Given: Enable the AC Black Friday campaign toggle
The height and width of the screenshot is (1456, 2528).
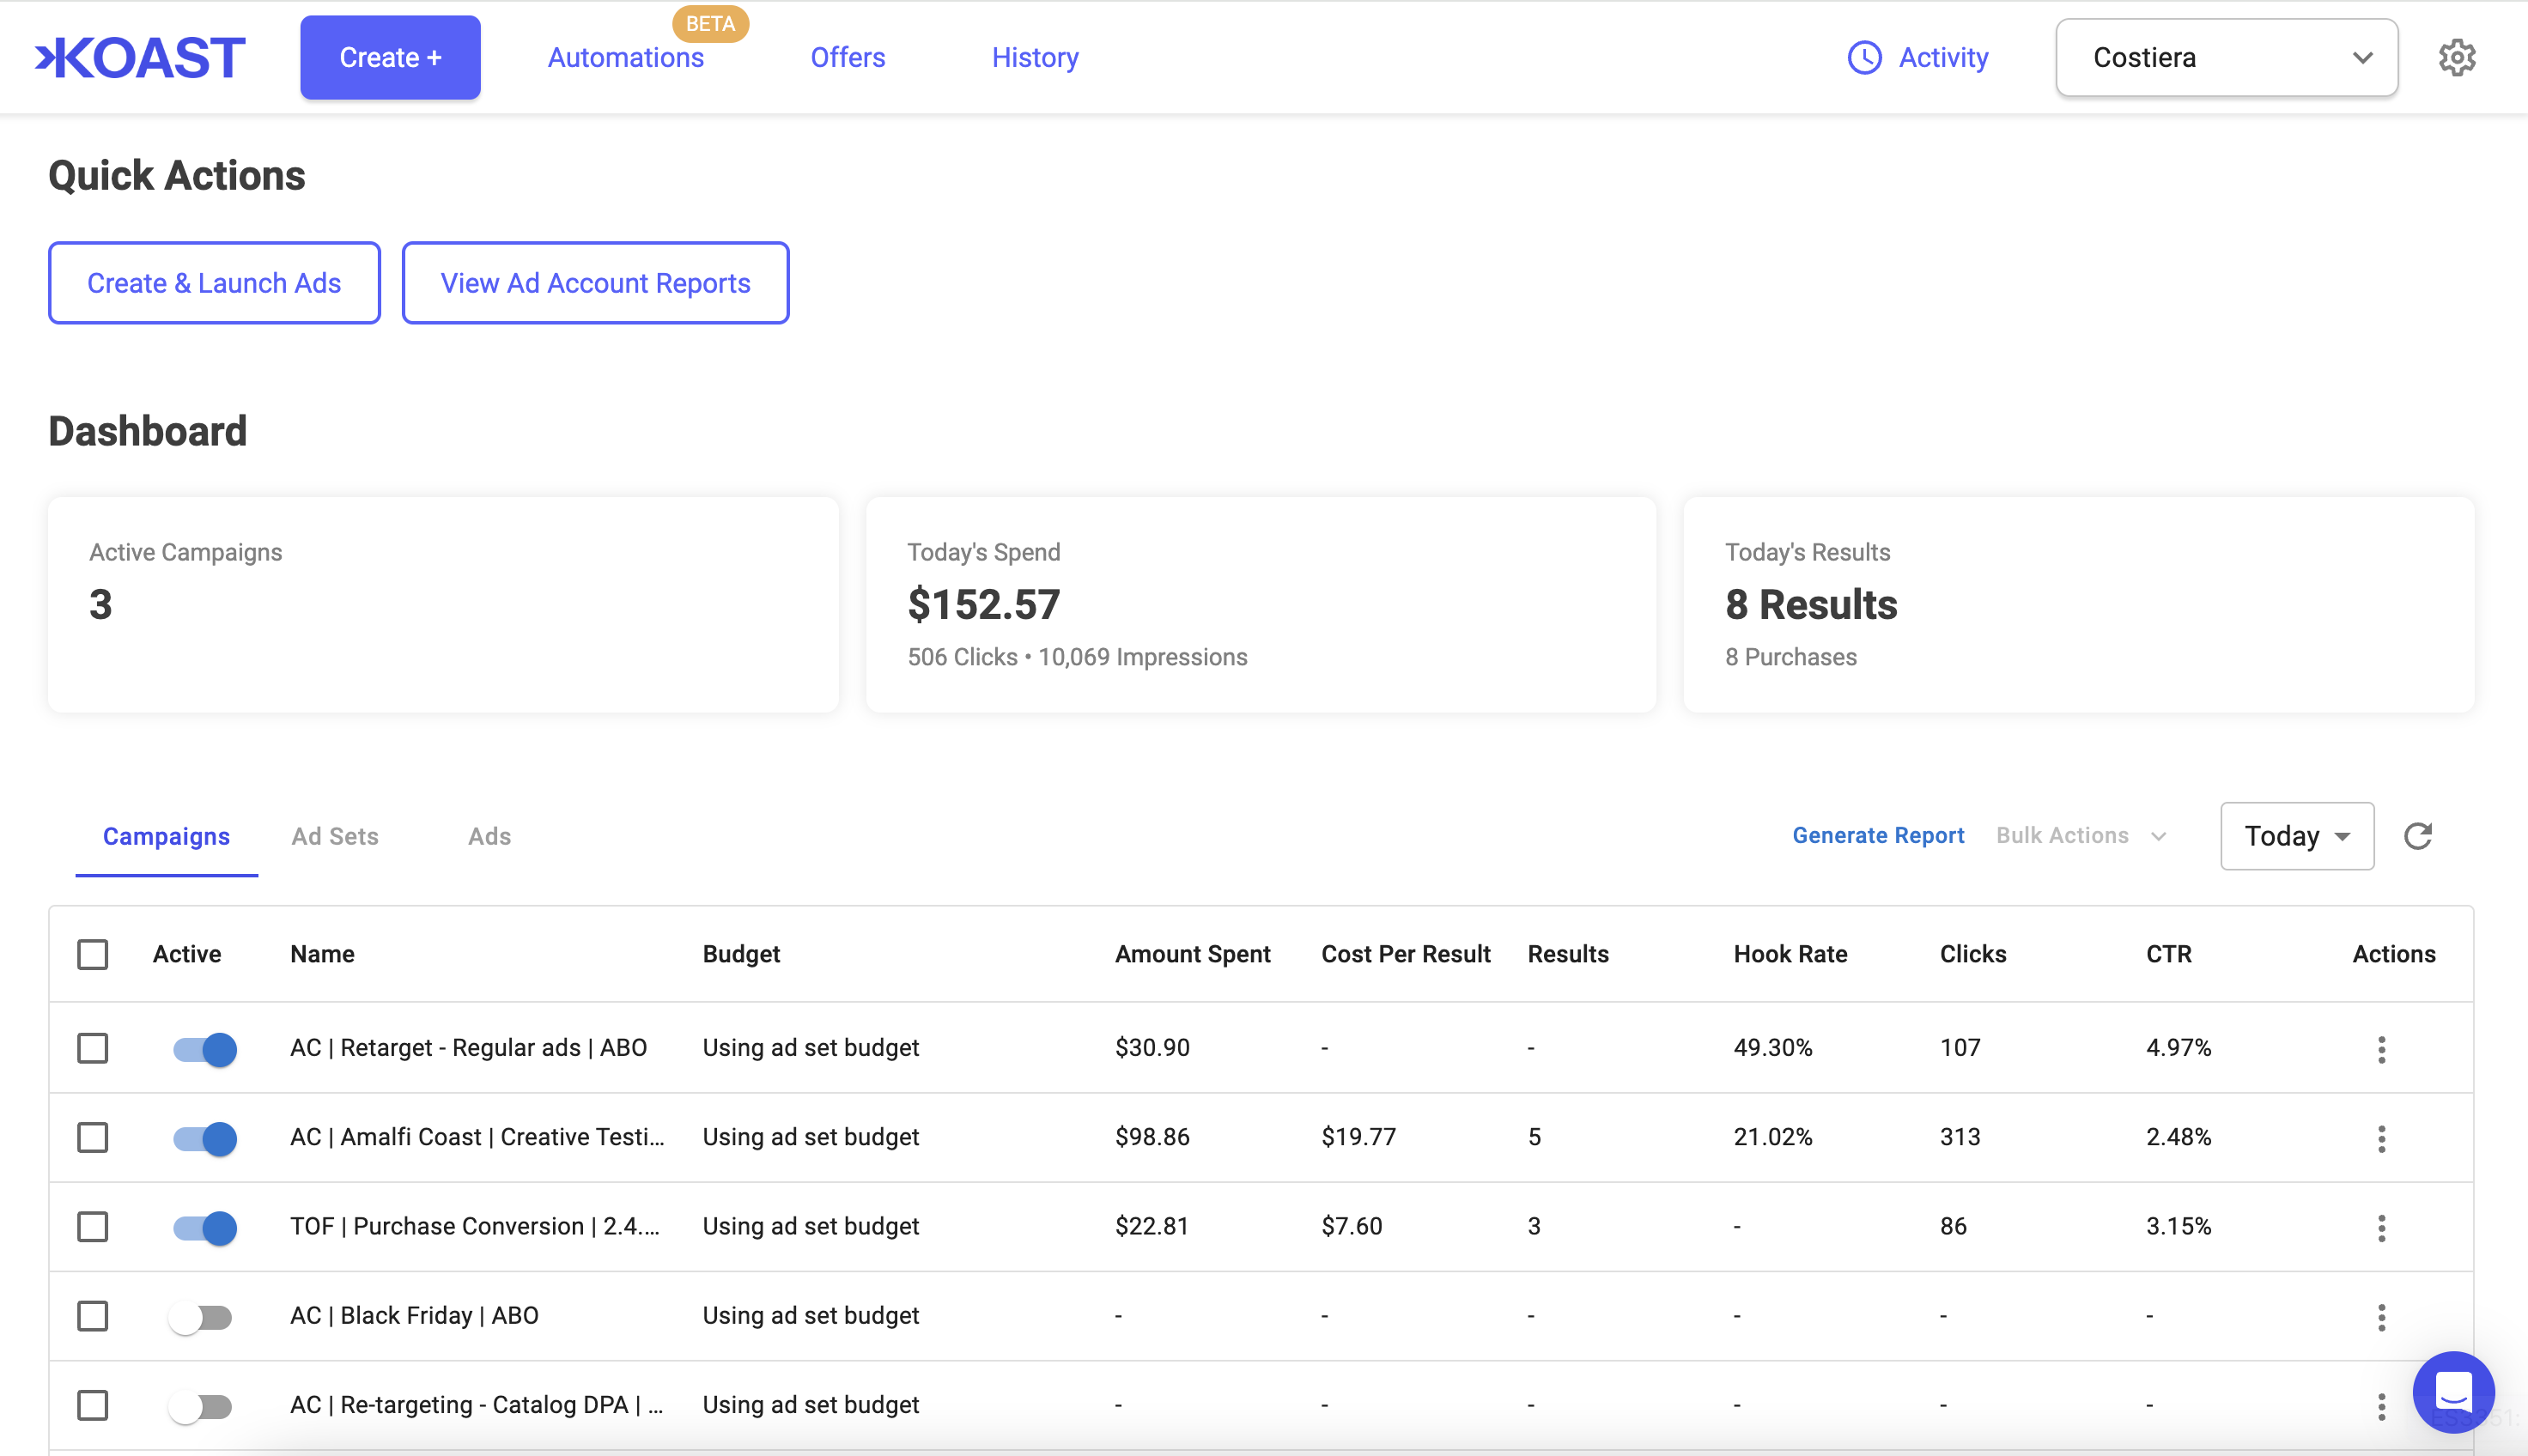Looking at the screenshot, I should tap(201, 1317).
